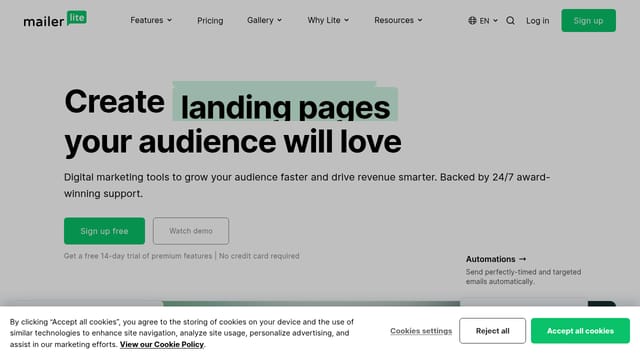Image resolution: width=640 pixels, height=360 pixels.
Task: Click the Watch demo button
Action: (191, 231)
